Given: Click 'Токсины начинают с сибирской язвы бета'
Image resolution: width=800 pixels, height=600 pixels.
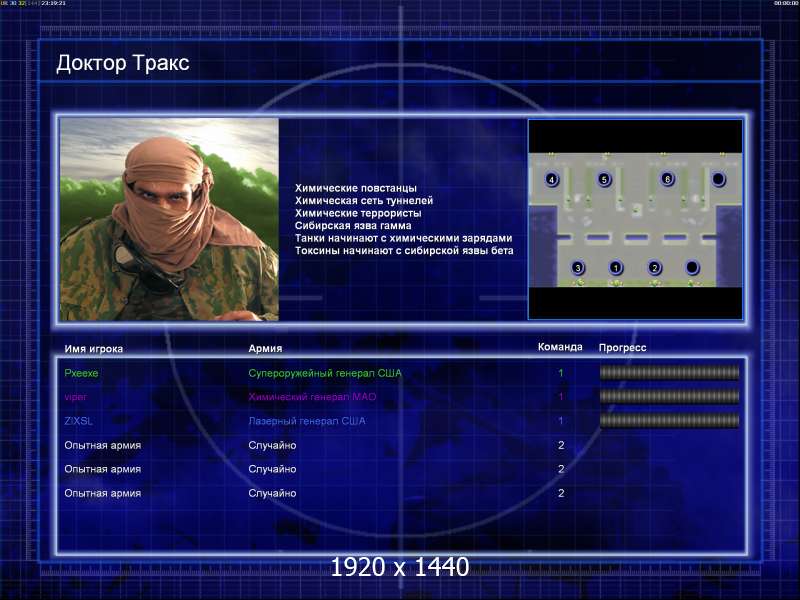Looking at the screenshot, I should coord(404,251).
